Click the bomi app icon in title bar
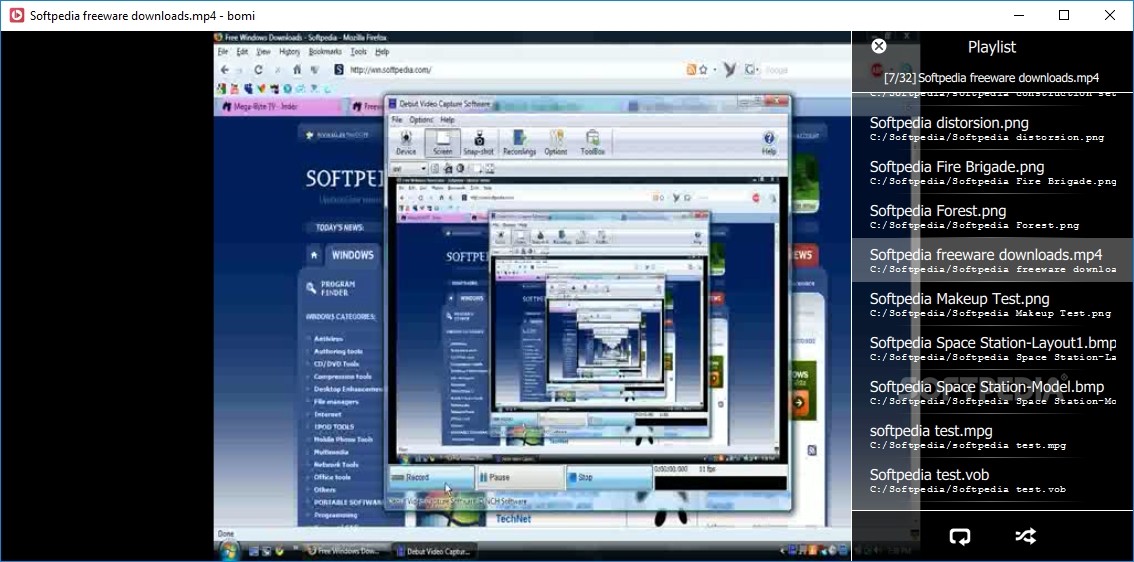 [15, 15]
